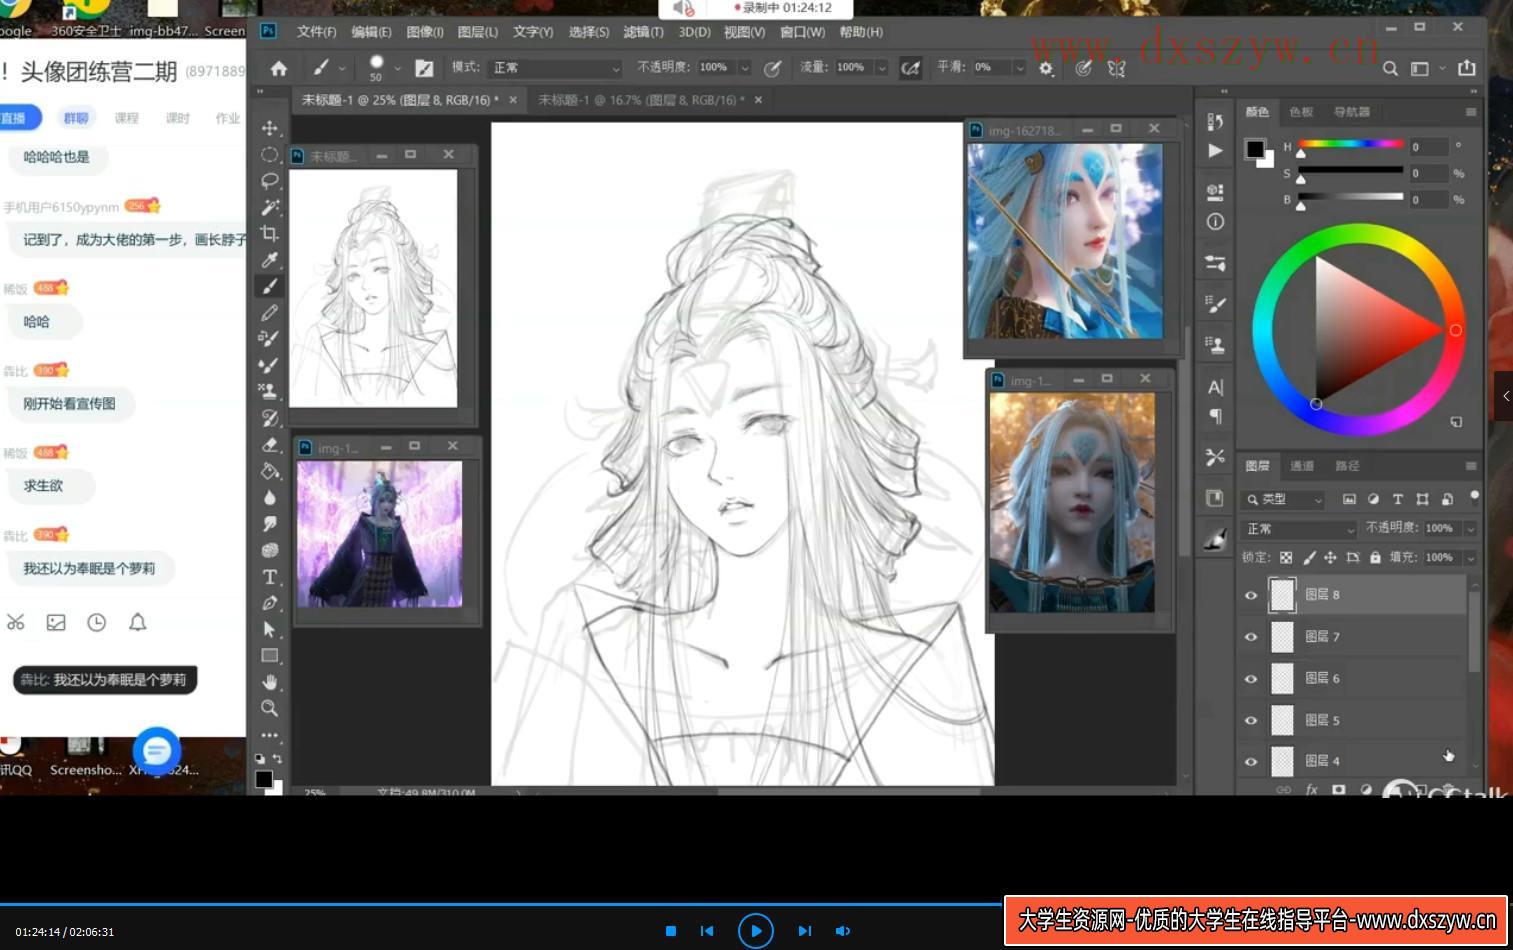Hide layer 图层 5

[x=1250, y=720]
